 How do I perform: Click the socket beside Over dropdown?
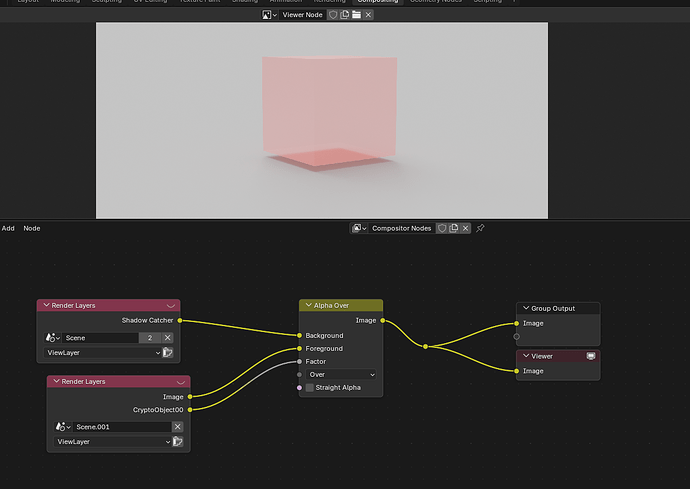(300, 375)
